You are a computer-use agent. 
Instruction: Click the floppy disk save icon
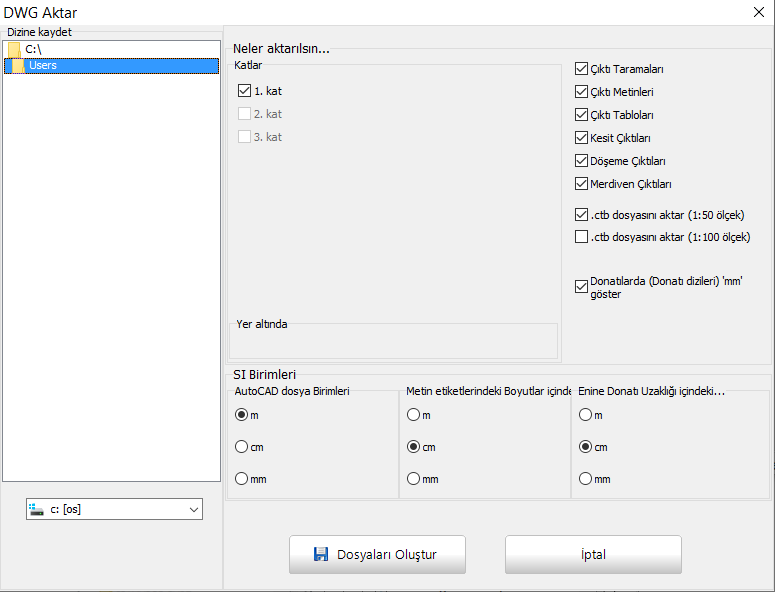coord(321,554)
